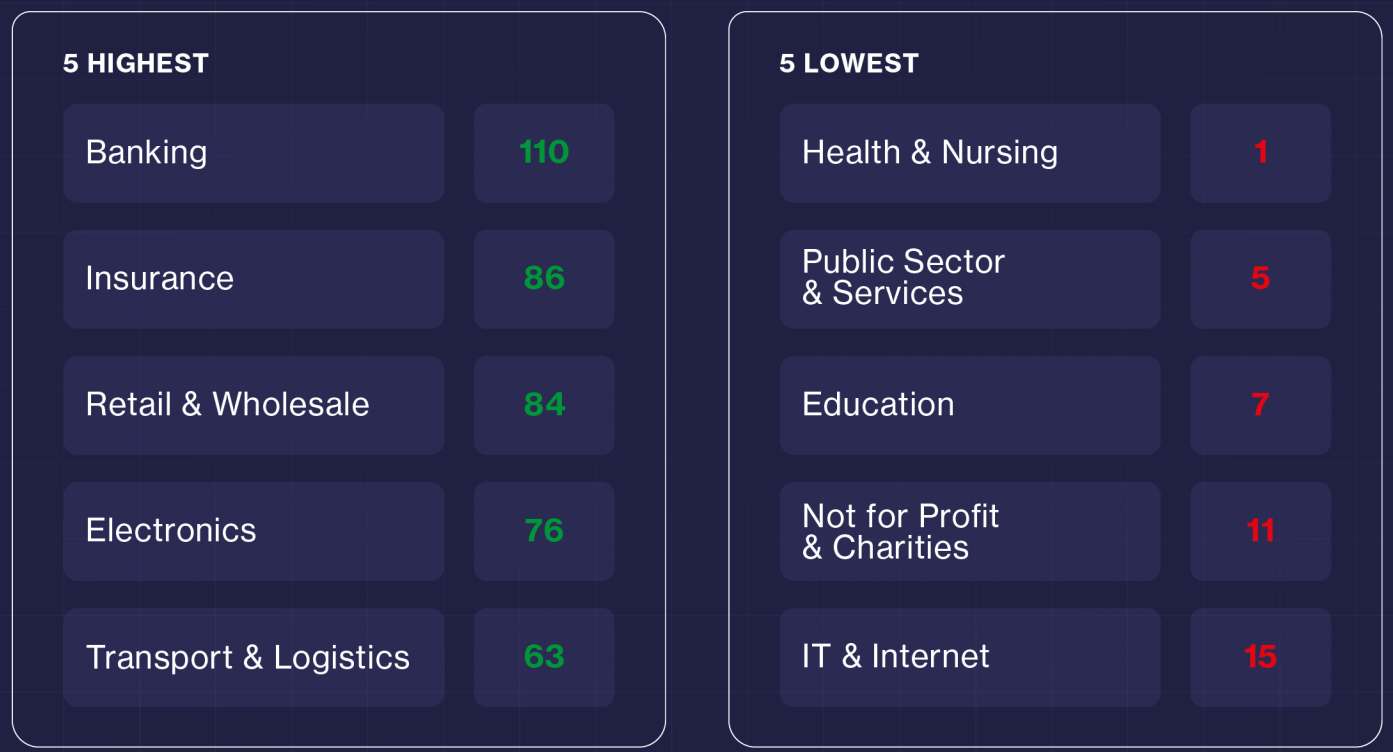Click the red 7 score box
This screenshot has height=752, width=1393.
(1260, 405)
